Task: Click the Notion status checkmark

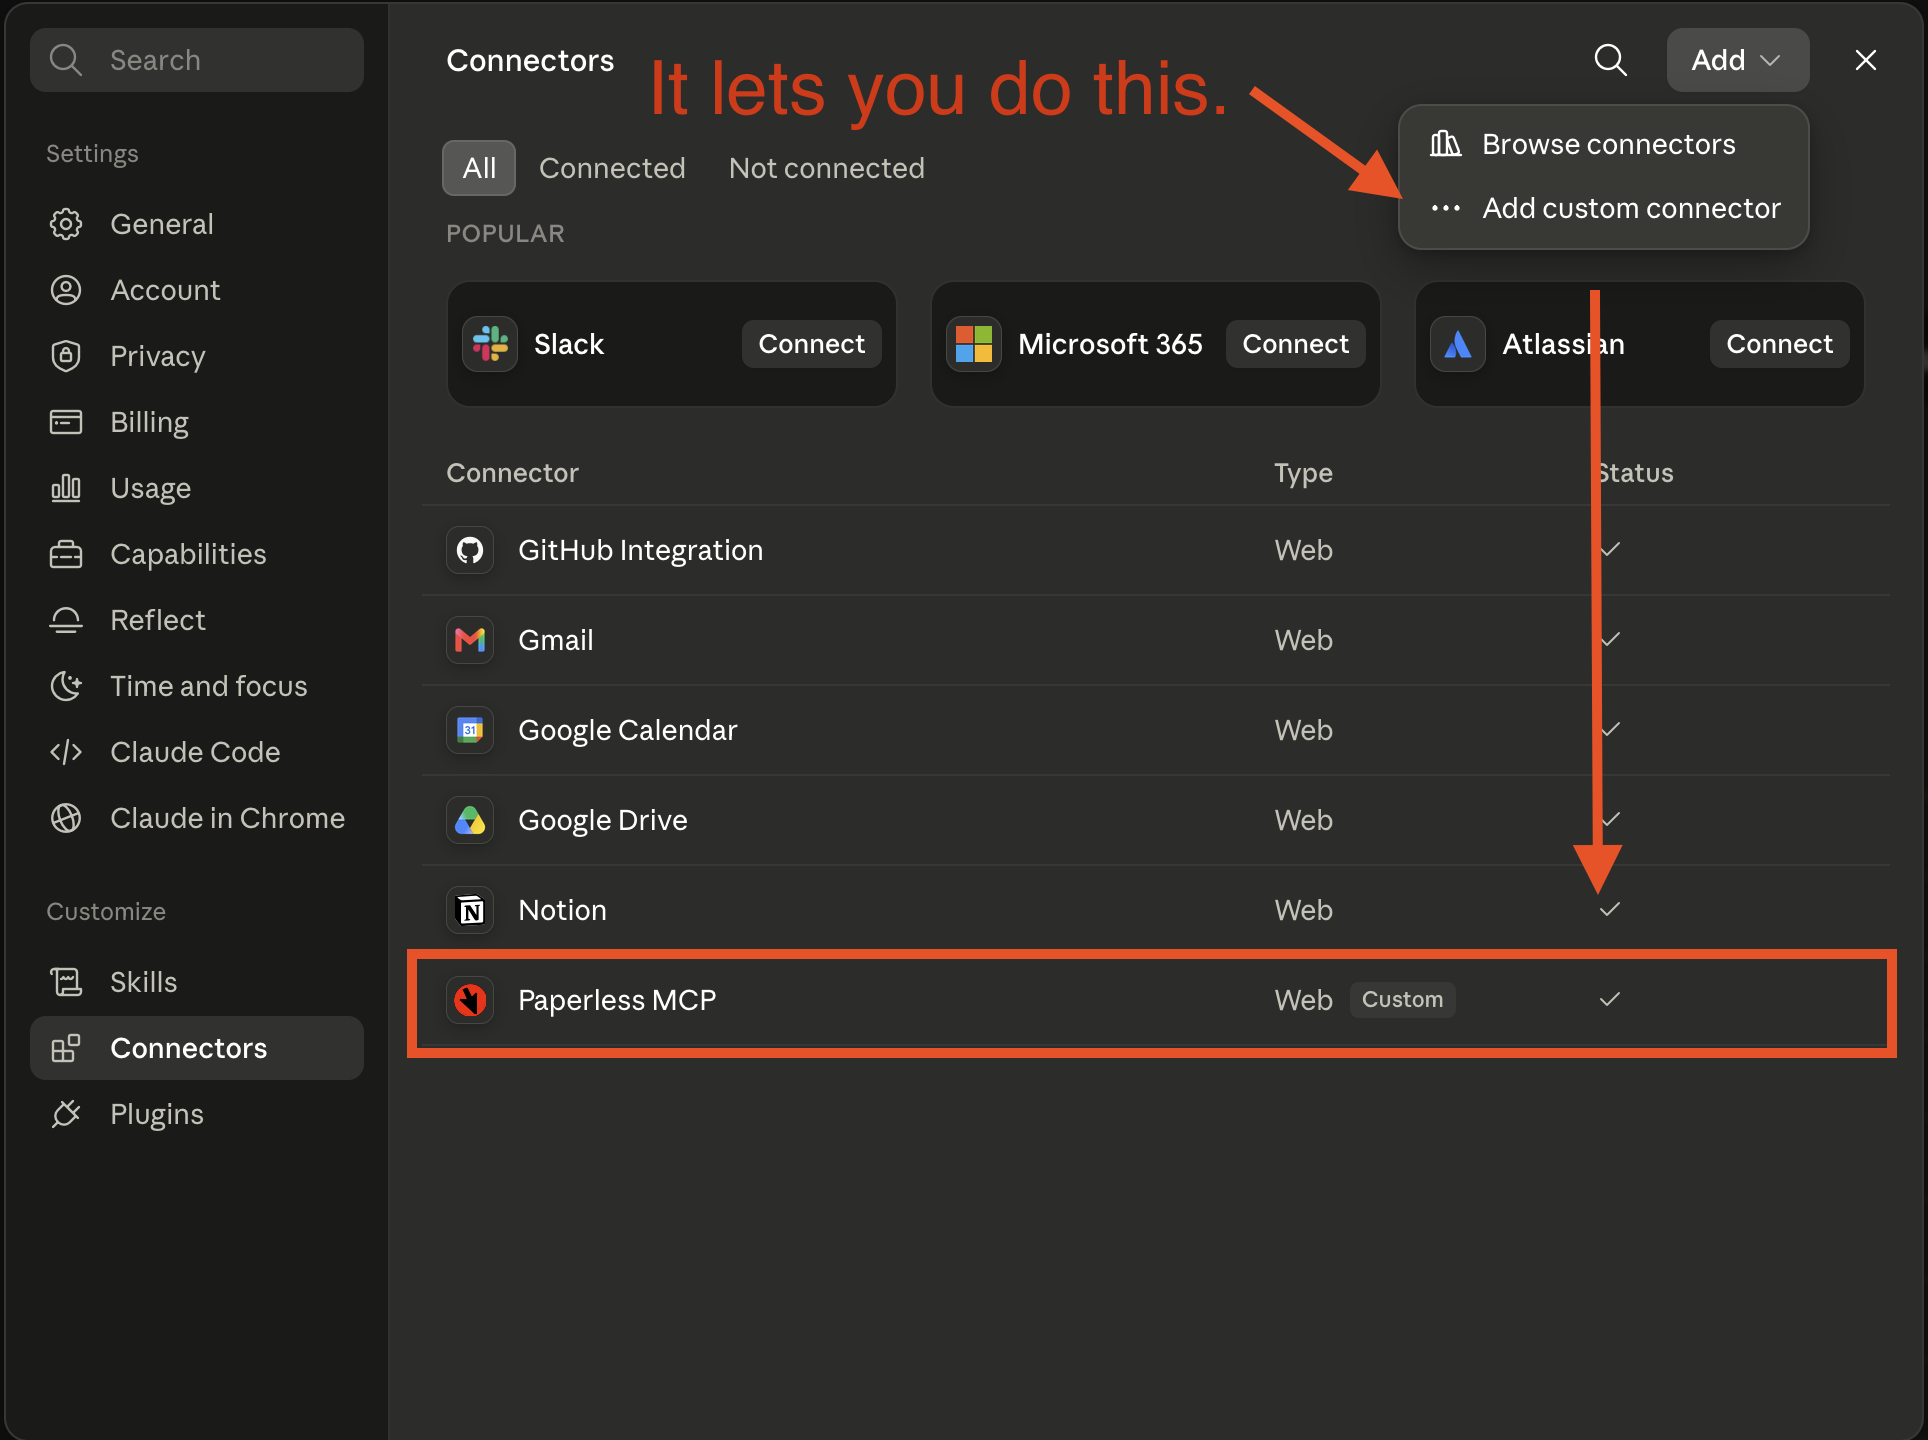Action: [x=1610, y=909]
